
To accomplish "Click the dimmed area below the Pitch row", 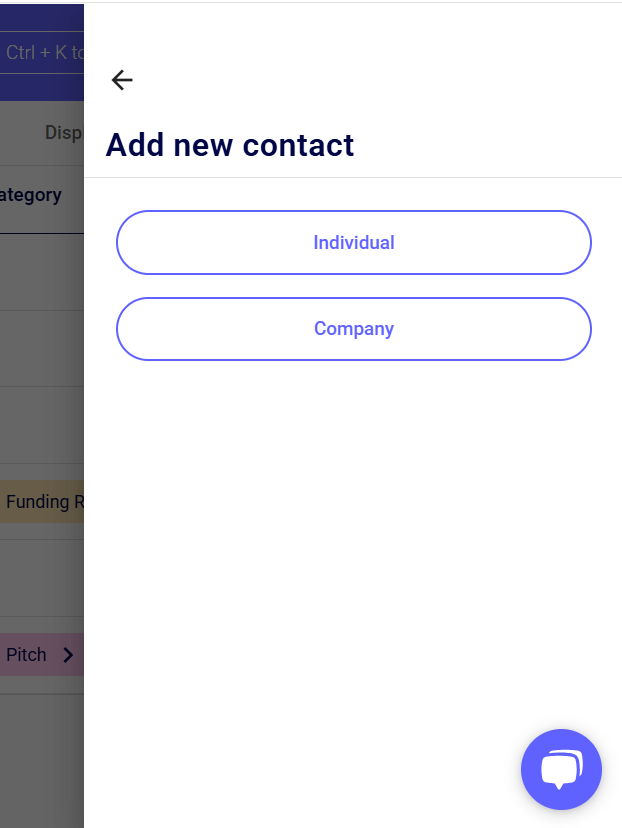I will click(41, 730).
